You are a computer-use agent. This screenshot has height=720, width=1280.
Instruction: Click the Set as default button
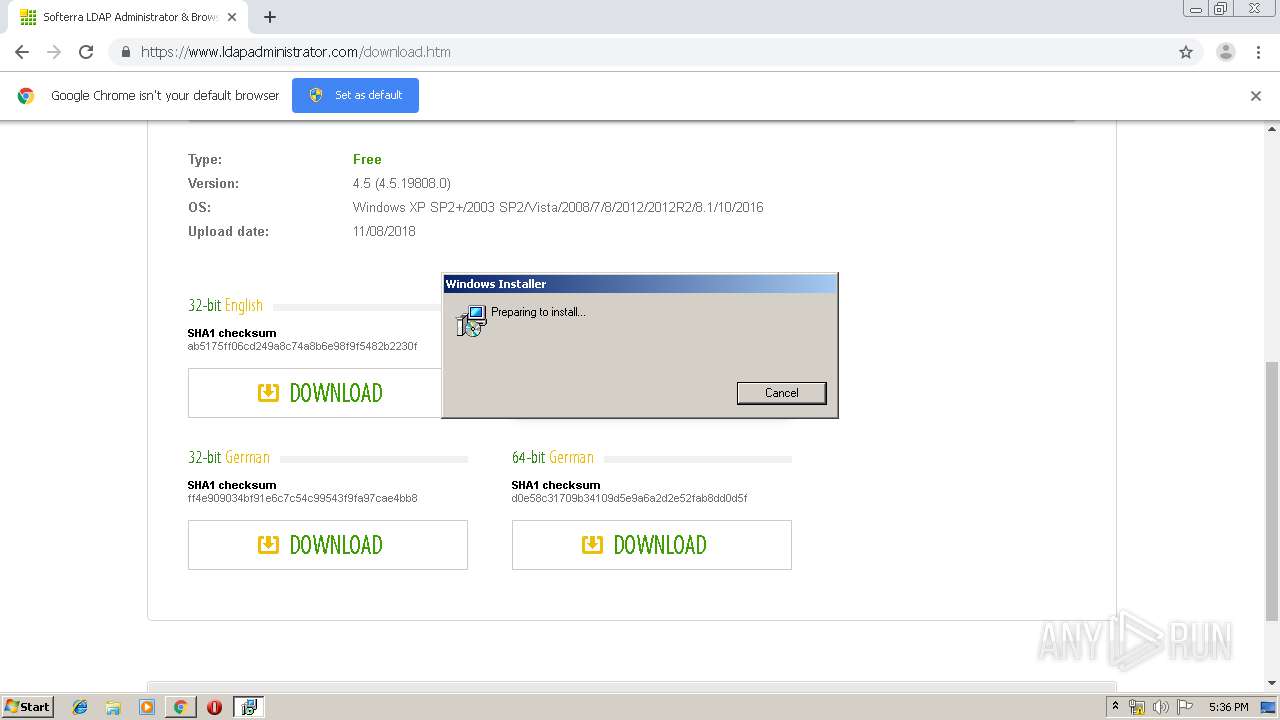(355, 95)
